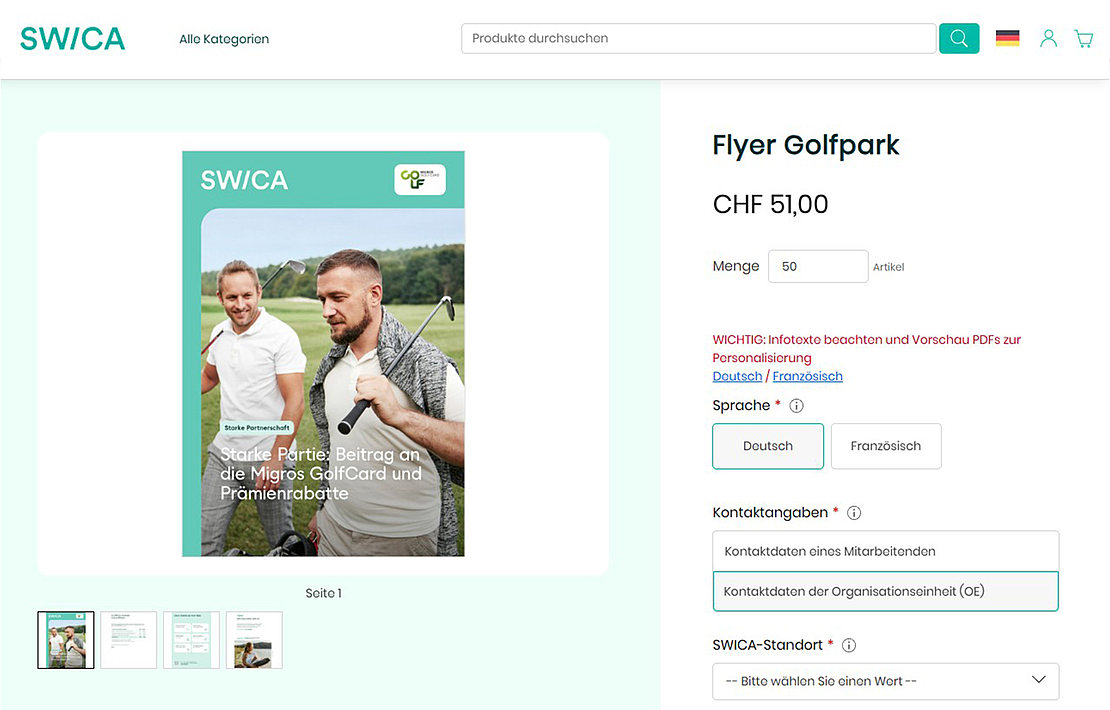
Task: Click the SWICA logo in header
Action: click(72, 39)
